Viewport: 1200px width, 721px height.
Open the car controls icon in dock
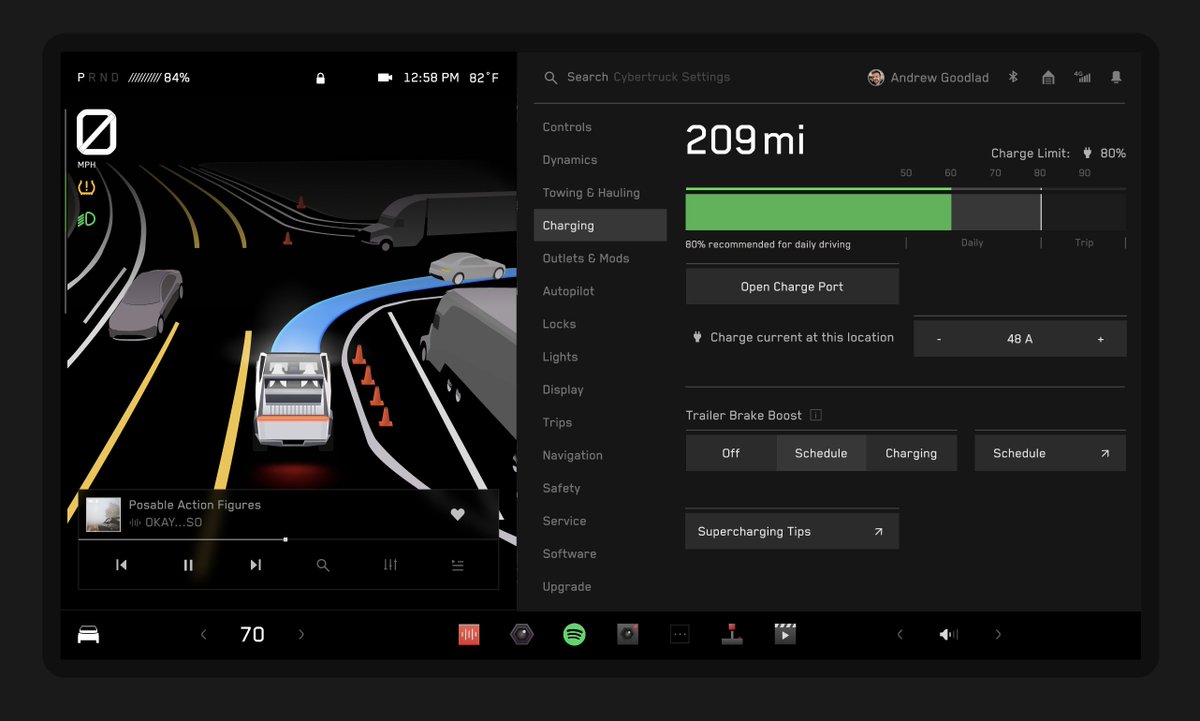[88, 634]
